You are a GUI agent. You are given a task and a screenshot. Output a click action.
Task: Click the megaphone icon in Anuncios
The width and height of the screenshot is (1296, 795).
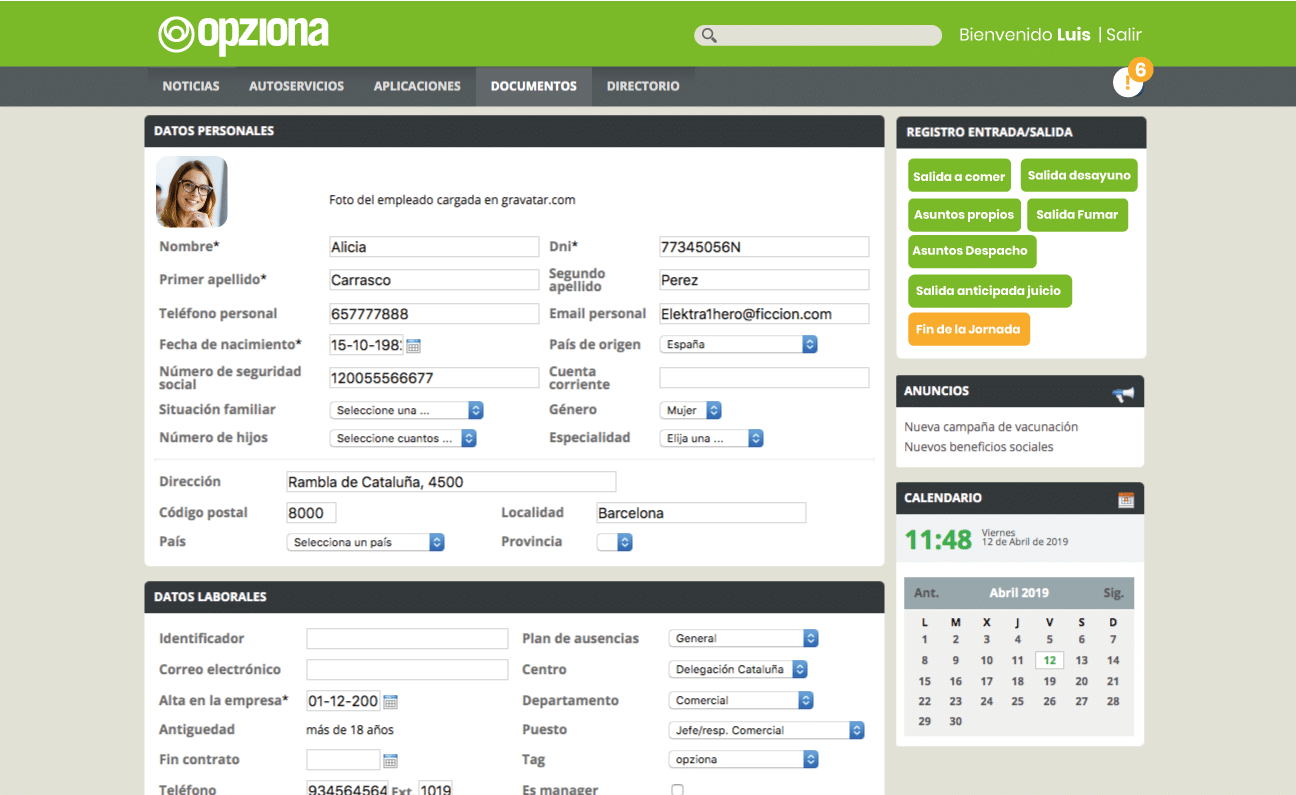click(x=1124, y=393)
